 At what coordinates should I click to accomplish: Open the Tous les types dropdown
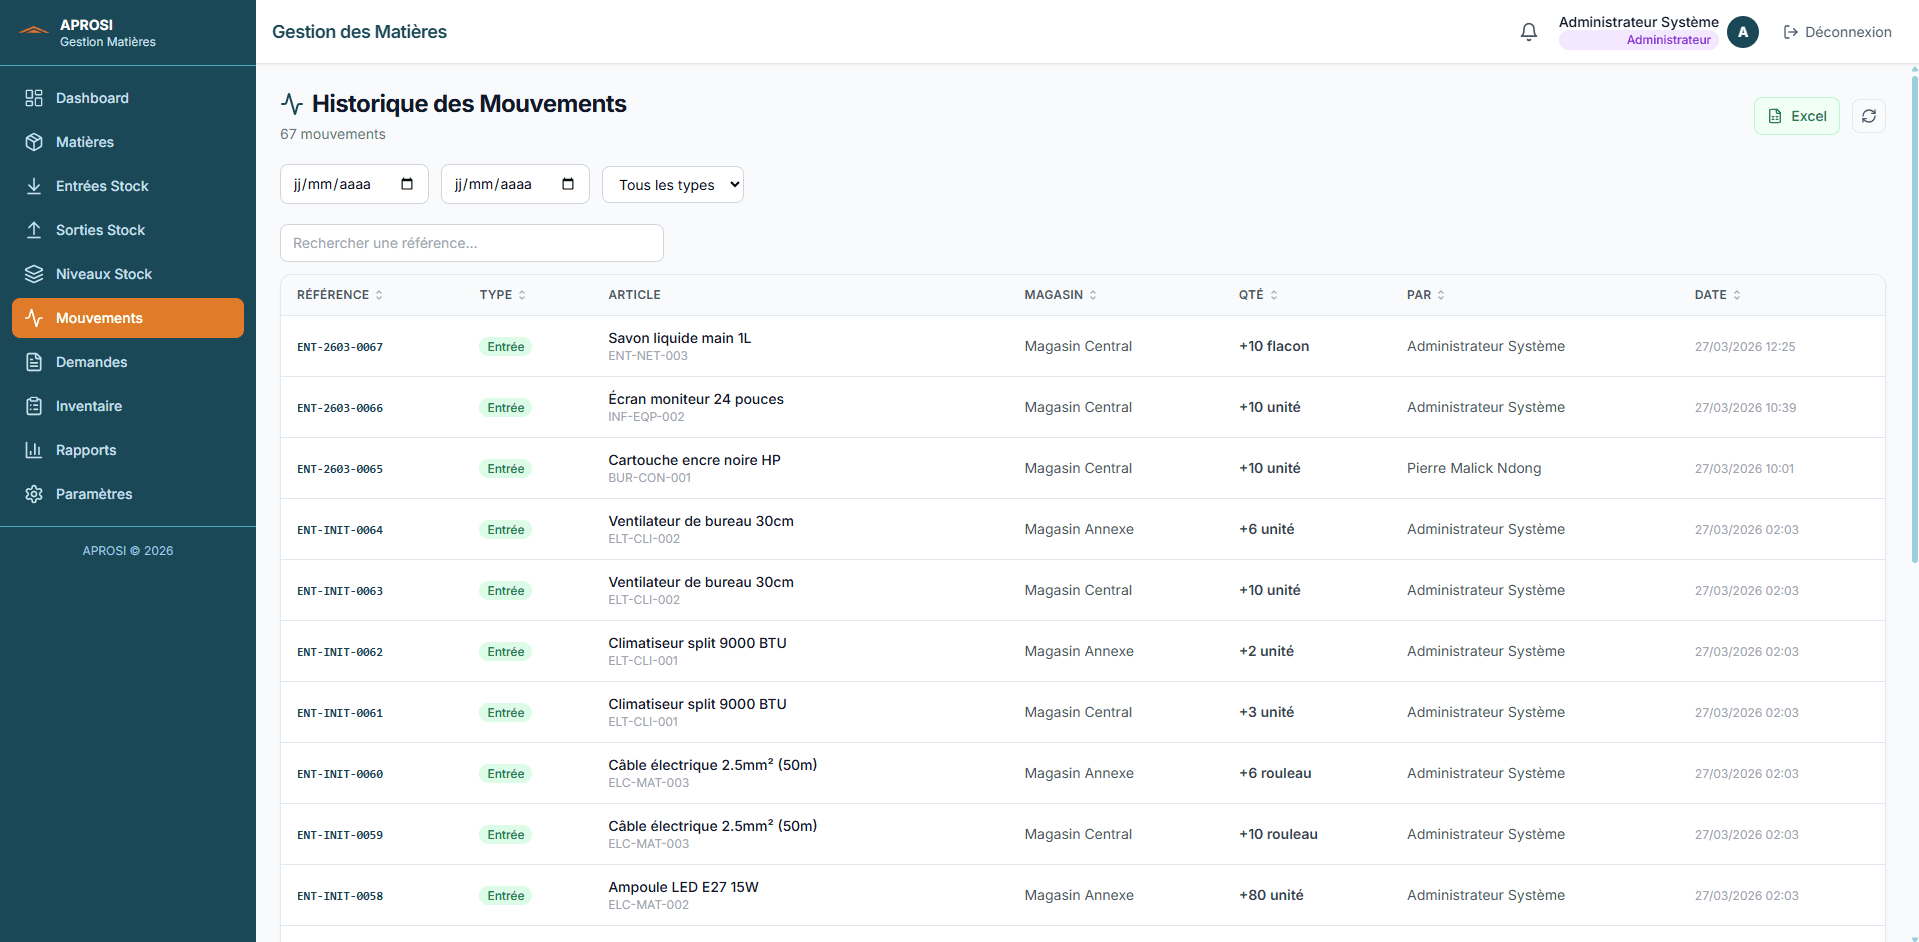click(673, 184)
